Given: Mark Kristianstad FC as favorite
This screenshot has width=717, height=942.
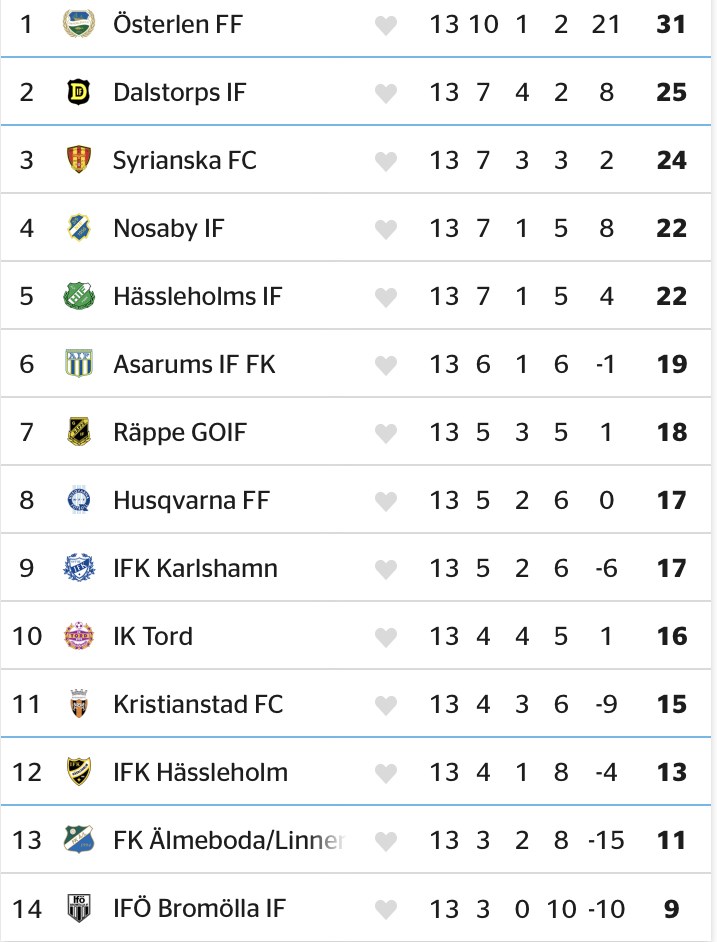Looking at the screenshot, I should [x=386, y=705].
